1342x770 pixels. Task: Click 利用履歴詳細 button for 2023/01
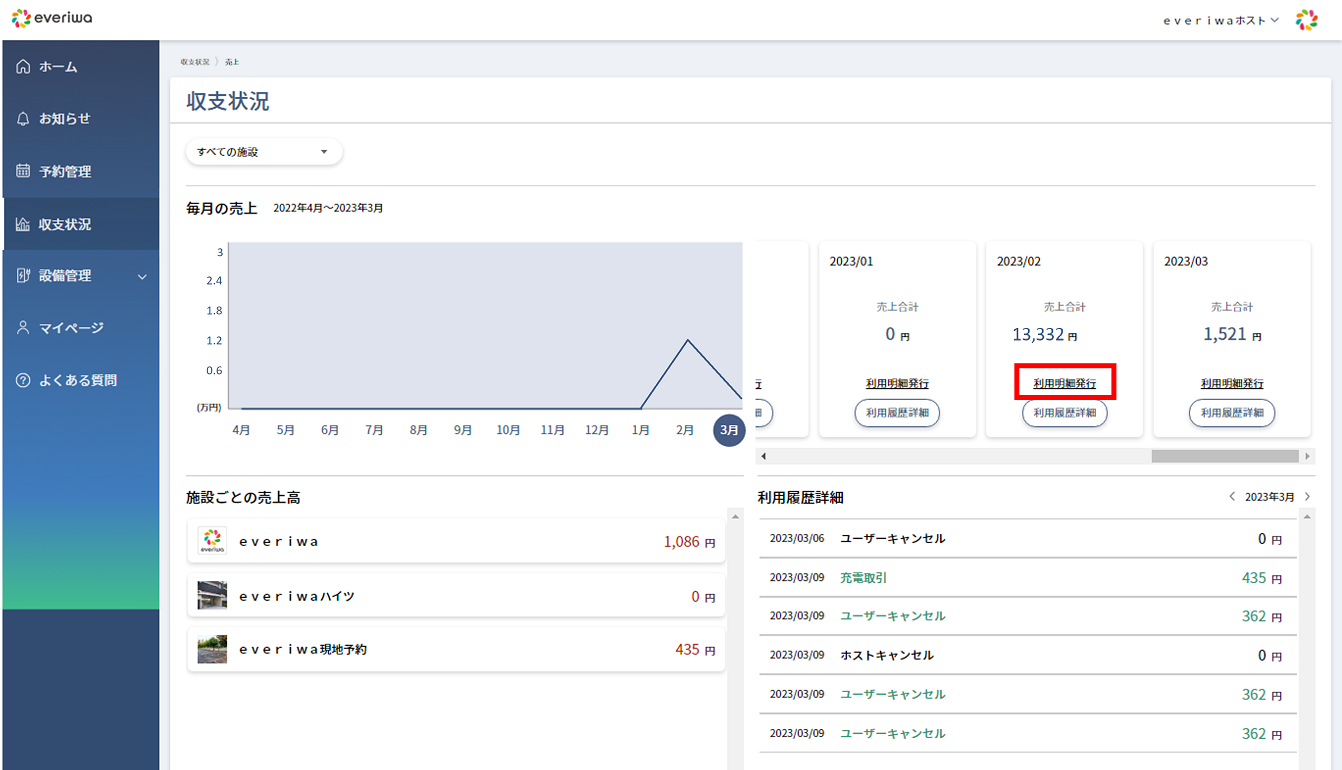point(897,413)
